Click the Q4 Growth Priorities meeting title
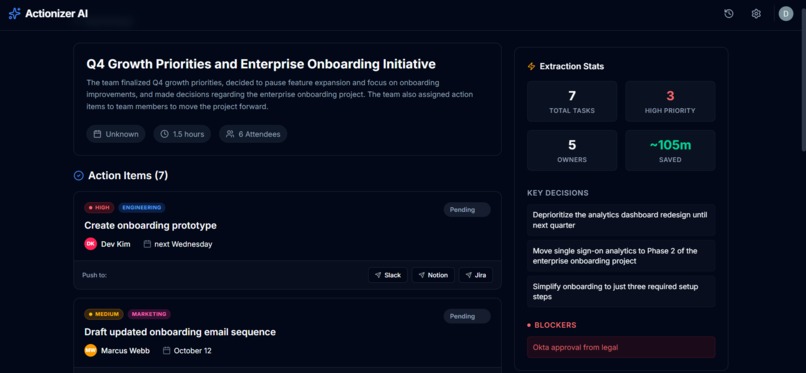 pos(261,64)
